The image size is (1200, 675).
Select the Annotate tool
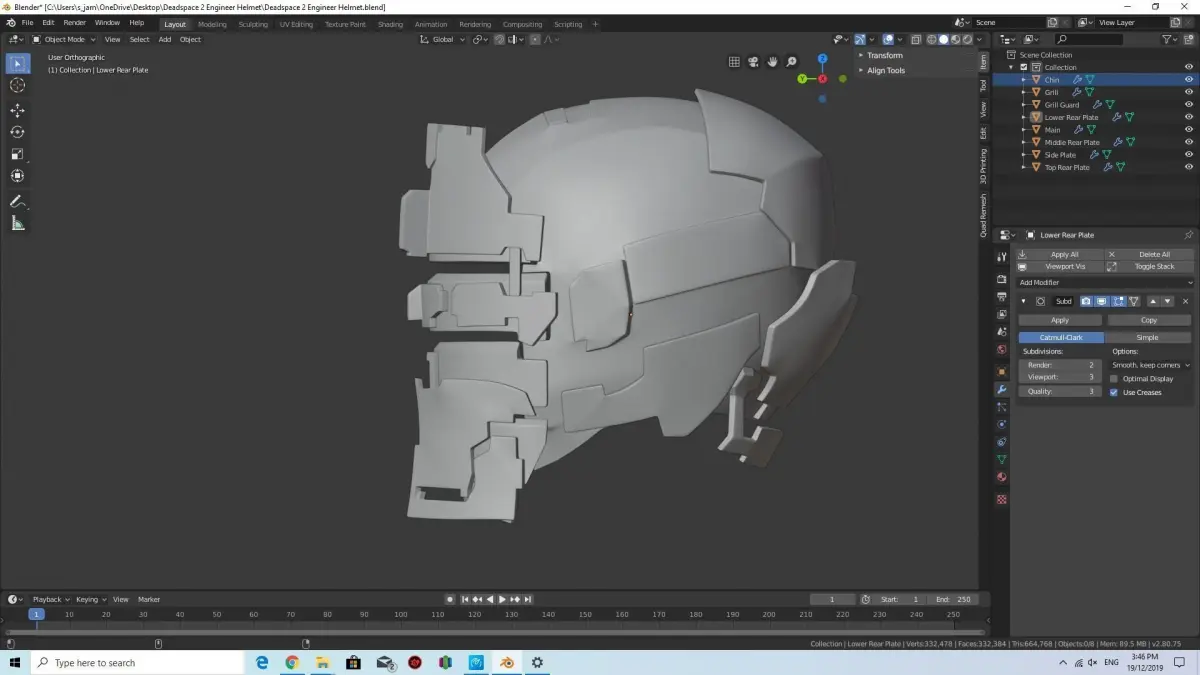[x=17, y=201]
